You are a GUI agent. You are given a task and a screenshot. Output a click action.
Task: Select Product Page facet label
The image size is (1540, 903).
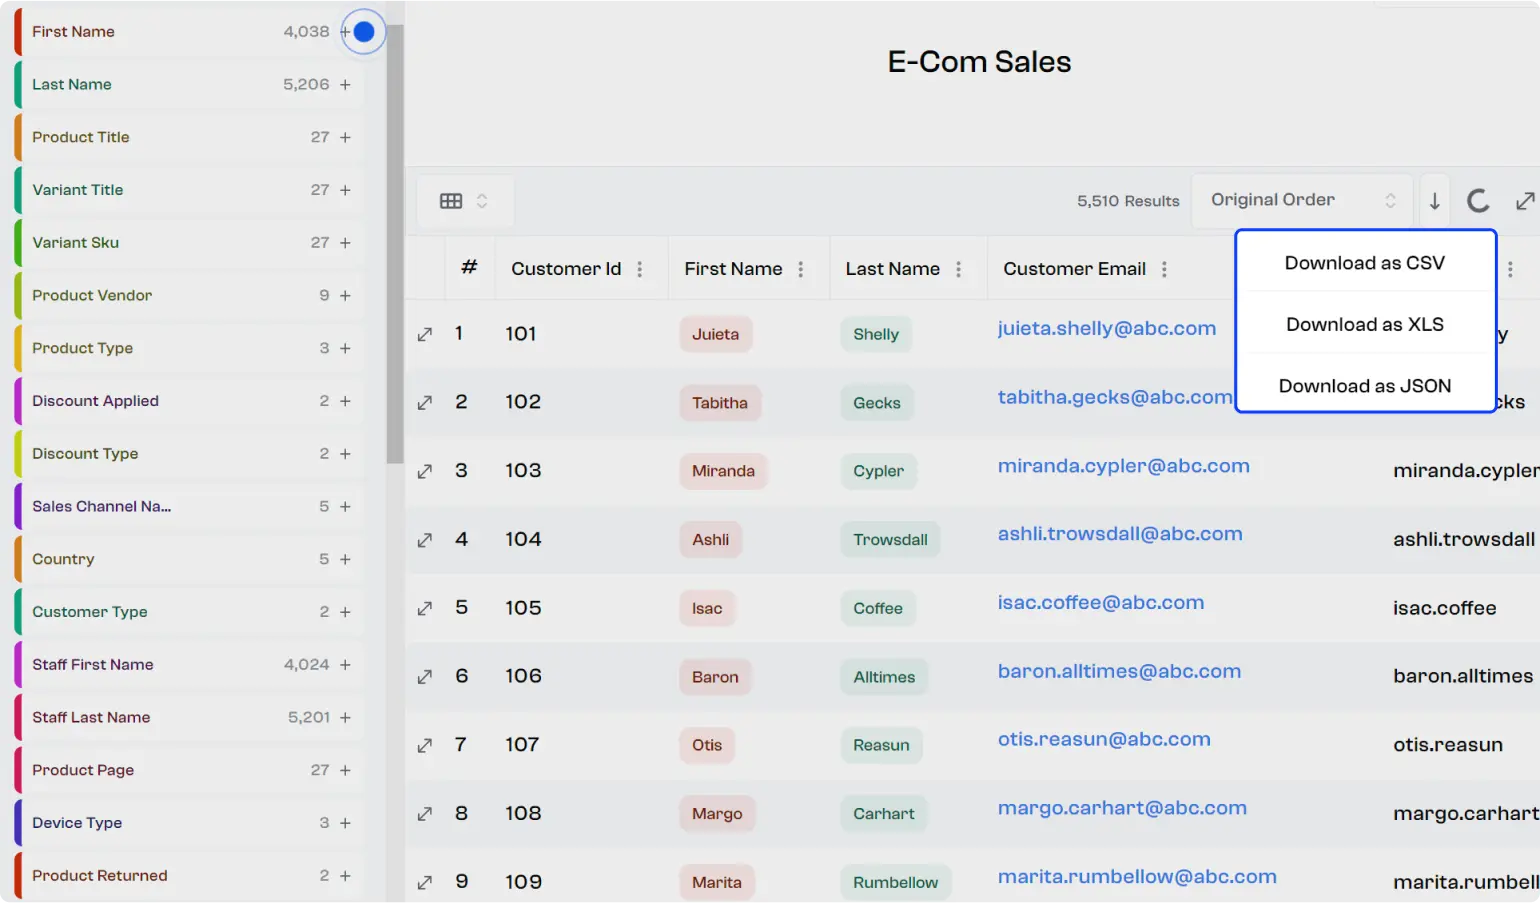tap(83, 770)
